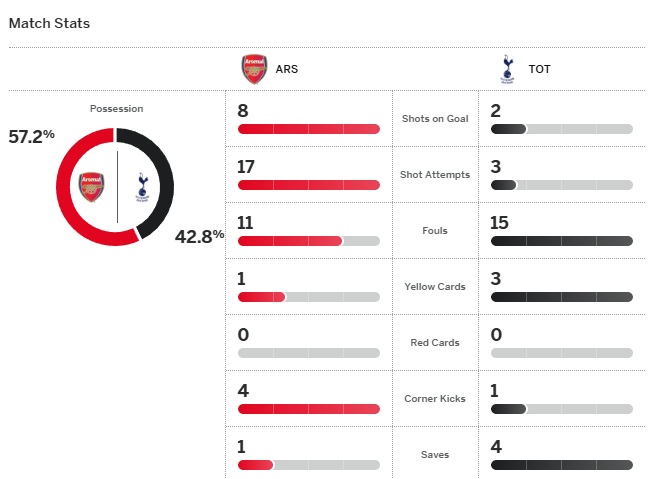The width and height of the screenshot is (654, 479).
Task: Click the Match Stats heading
Action: 50,22
